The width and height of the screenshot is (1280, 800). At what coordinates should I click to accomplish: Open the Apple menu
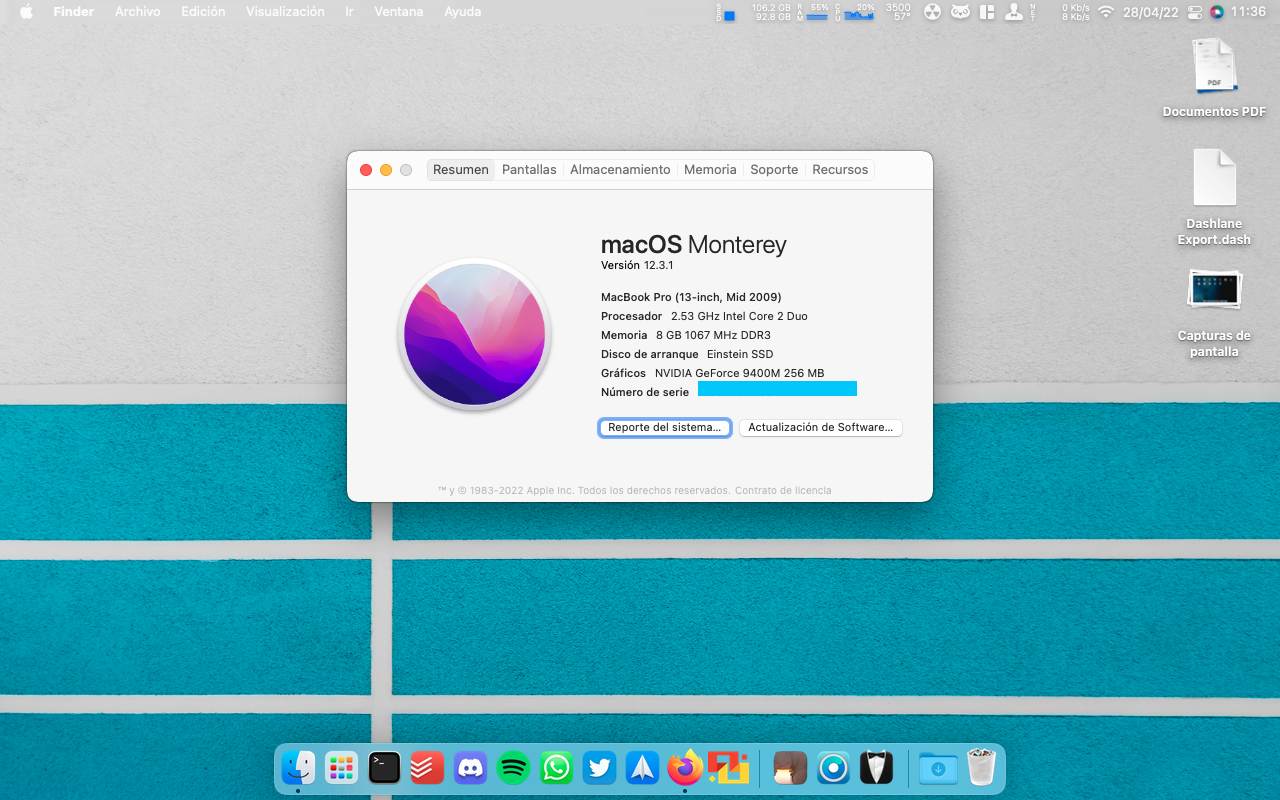pos(26,12)
